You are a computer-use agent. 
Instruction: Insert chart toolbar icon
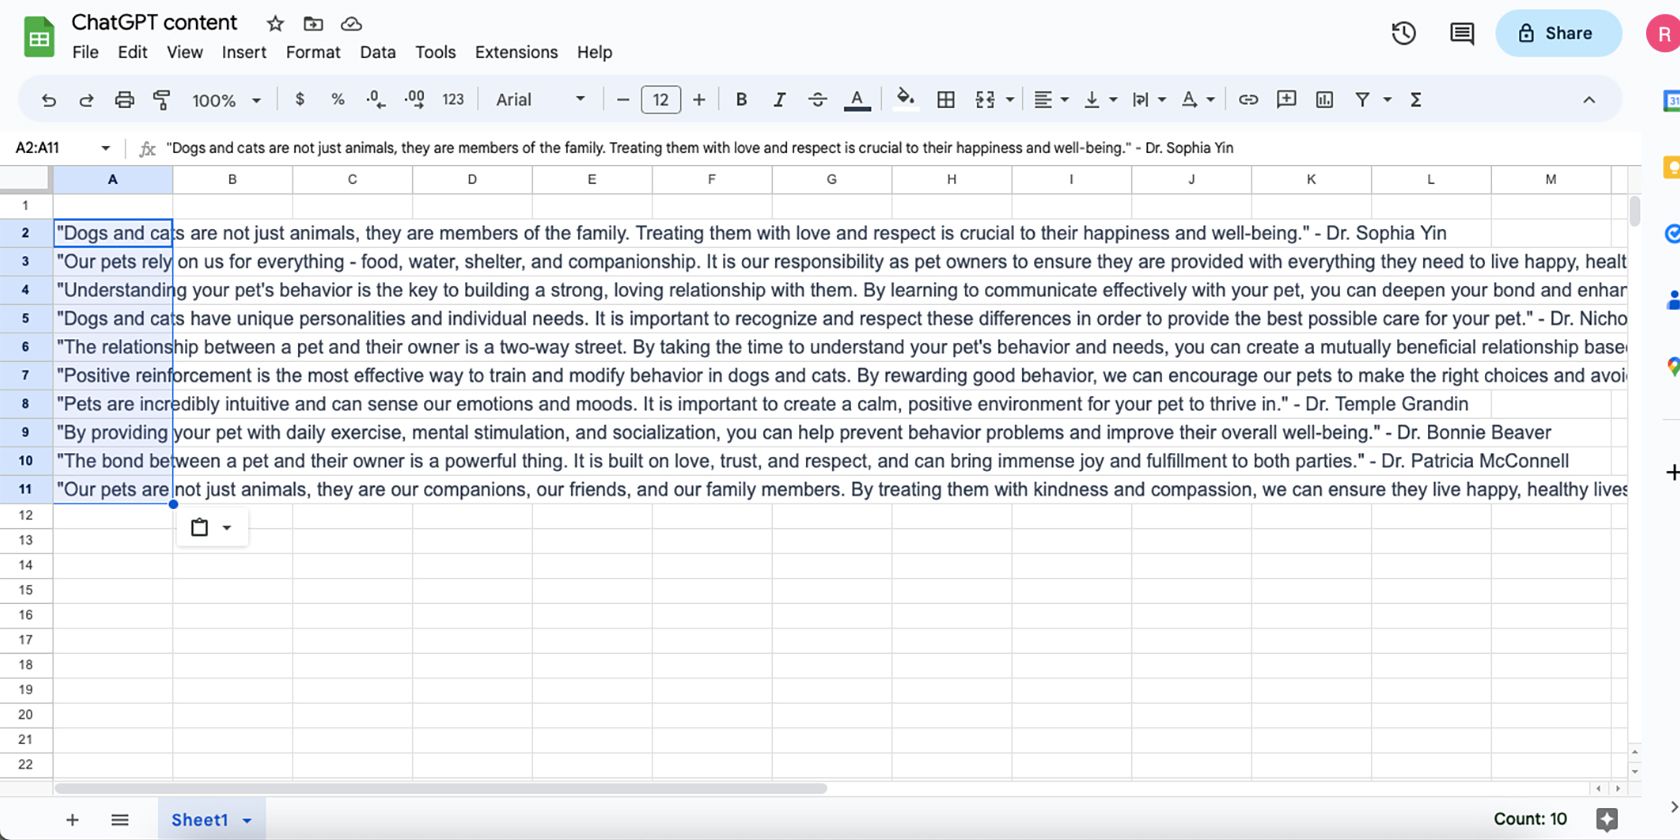pyautogui.click(x=1324, y=99)
